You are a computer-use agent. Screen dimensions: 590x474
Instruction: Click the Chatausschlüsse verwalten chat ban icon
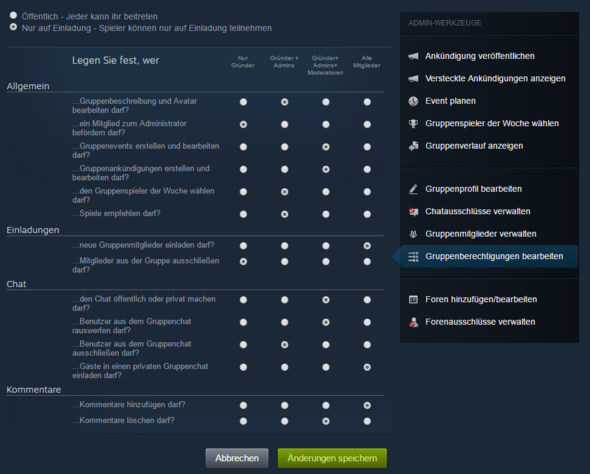click(413, 211)
